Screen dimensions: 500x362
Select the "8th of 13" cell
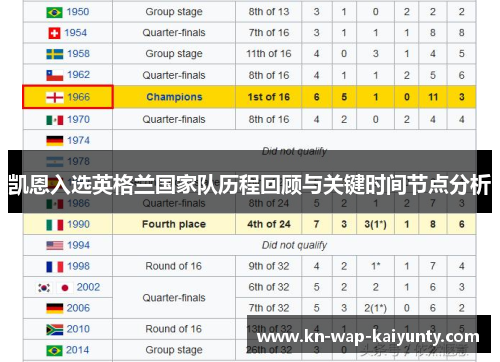click(269, 12)
